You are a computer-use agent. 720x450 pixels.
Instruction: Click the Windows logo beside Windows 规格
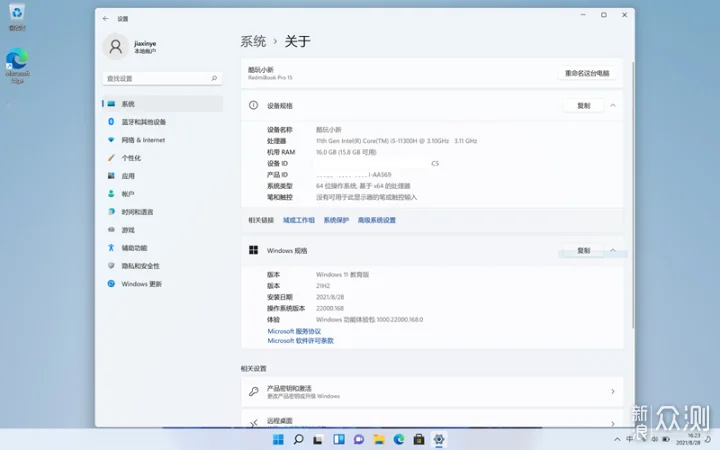[x=253, y=250]
